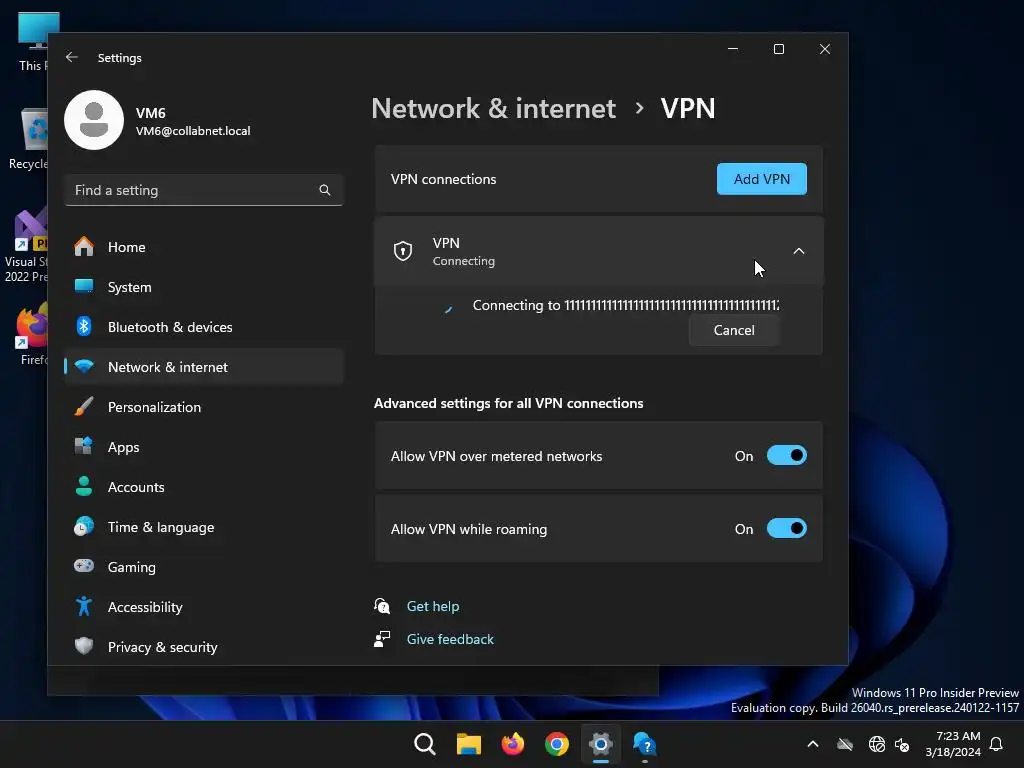Viewport: 1024px width, 768px height.
Task: Open File Explorer from the taskbar
Action: point(469,744)
